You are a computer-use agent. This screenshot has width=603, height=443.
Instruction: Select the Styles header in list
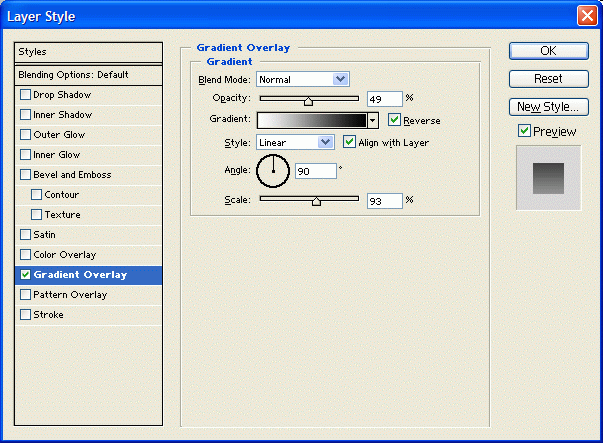[88, 52]
